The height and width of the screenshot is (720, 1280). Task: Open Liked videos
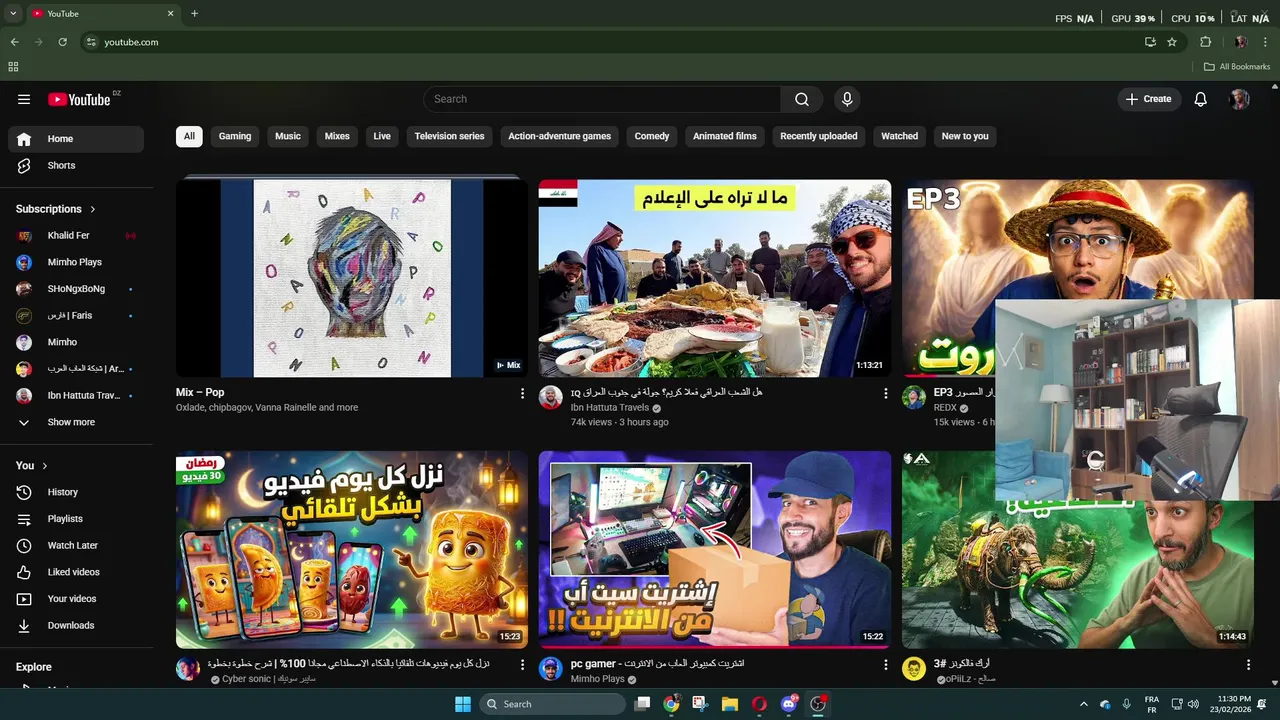pyautogui.click(x=76, y=572)
